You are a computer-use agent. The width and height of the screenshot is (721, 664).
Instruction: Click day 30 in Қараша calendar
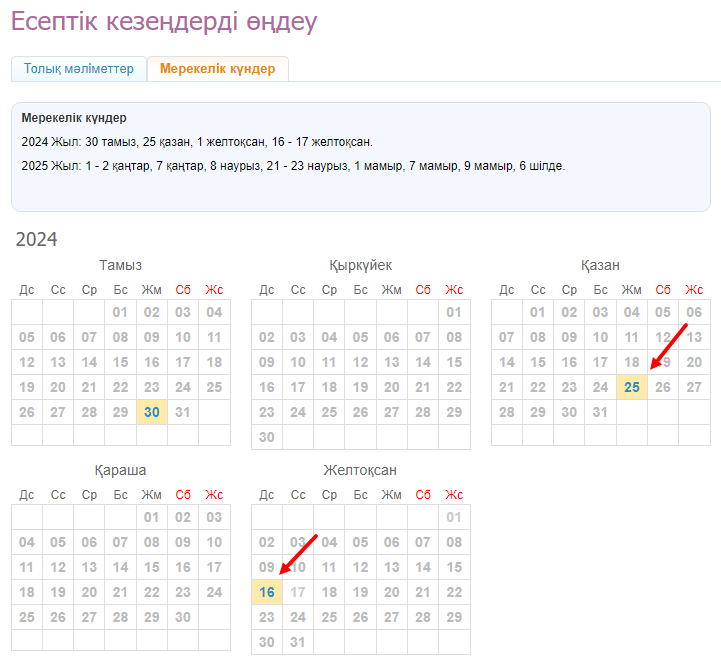(x=183, y=617)
